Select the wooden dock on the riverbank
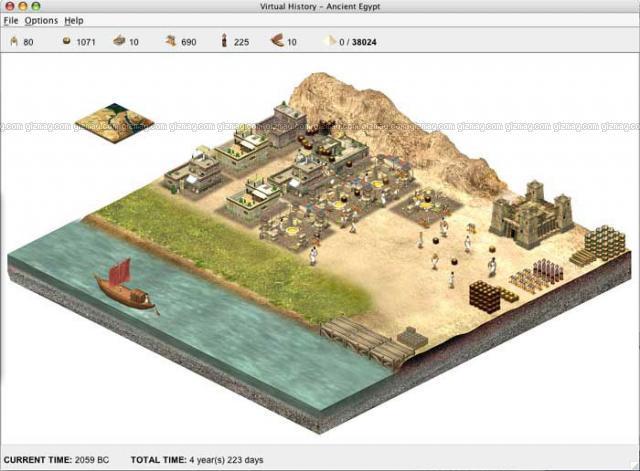Screen dimensions: 640x471 [x=364, y=338]
